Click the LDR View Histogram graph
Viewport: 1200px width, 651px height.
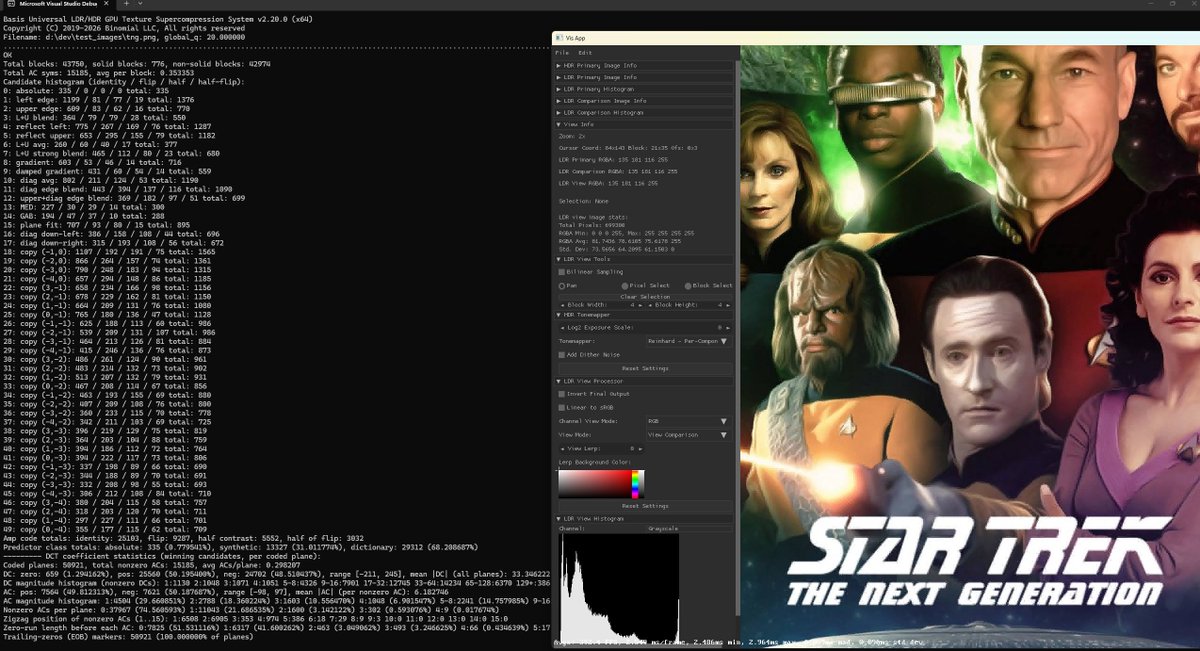click(618, 588)
